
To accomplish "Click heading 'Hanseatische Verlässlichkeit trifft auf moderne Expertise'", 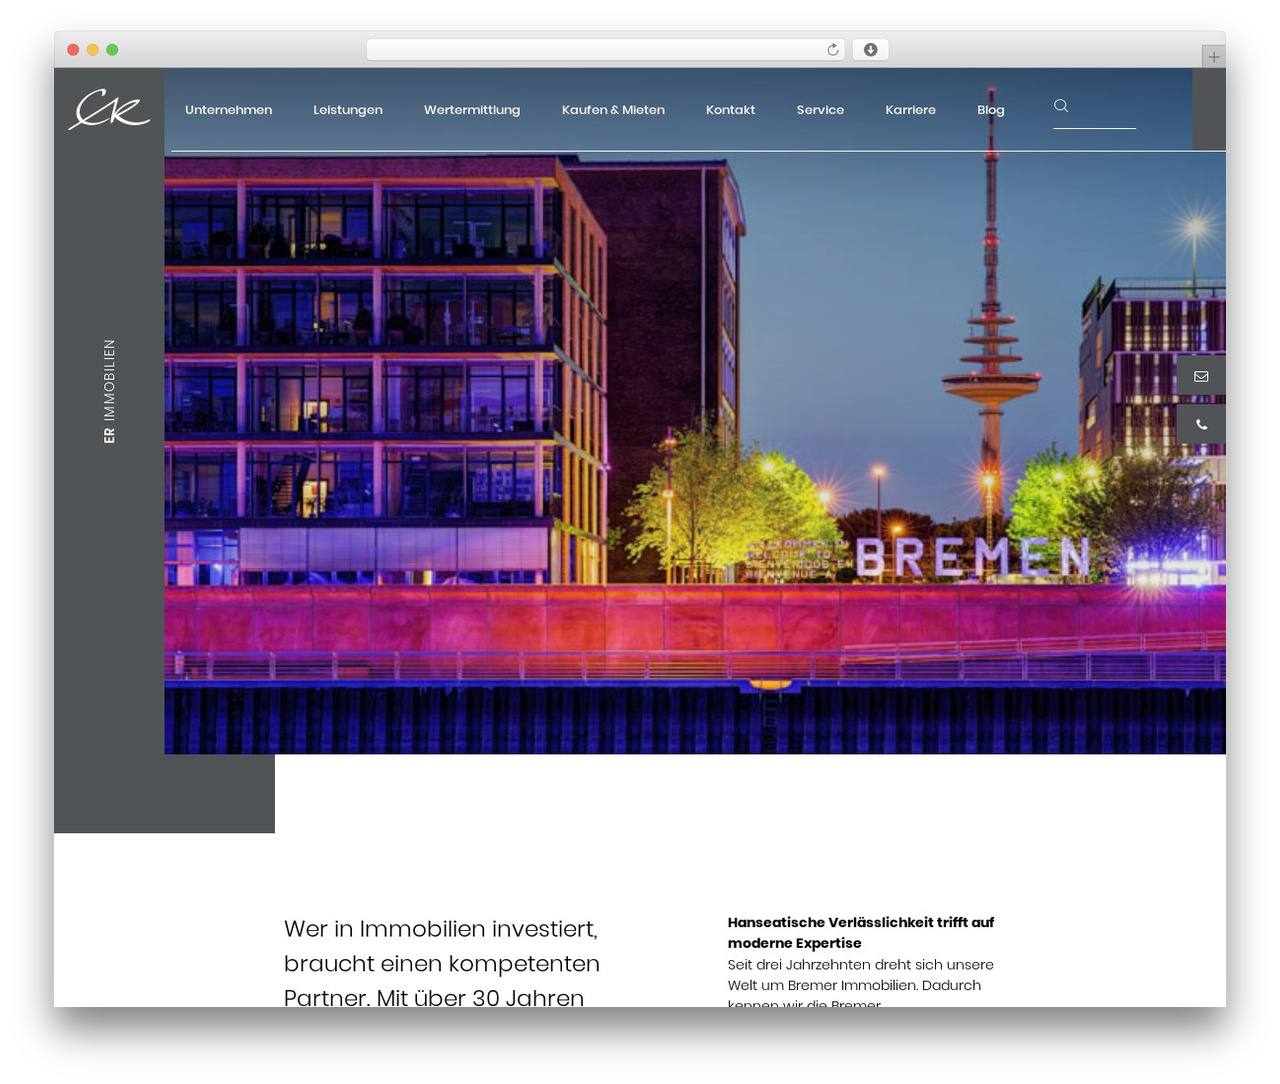I will (861, 932).
